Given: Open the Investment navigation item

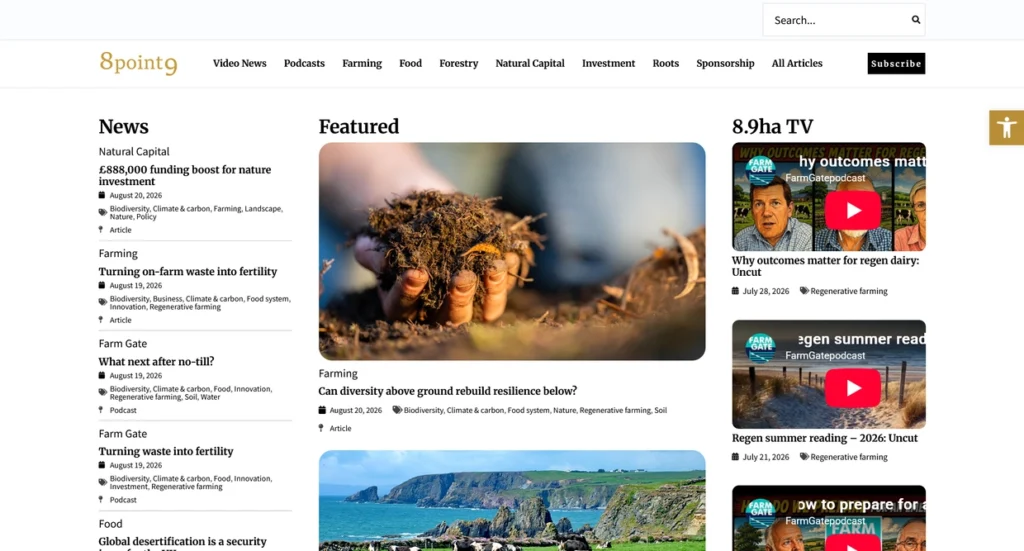Looking at the screenshot, I should click(x=609, y=63).
